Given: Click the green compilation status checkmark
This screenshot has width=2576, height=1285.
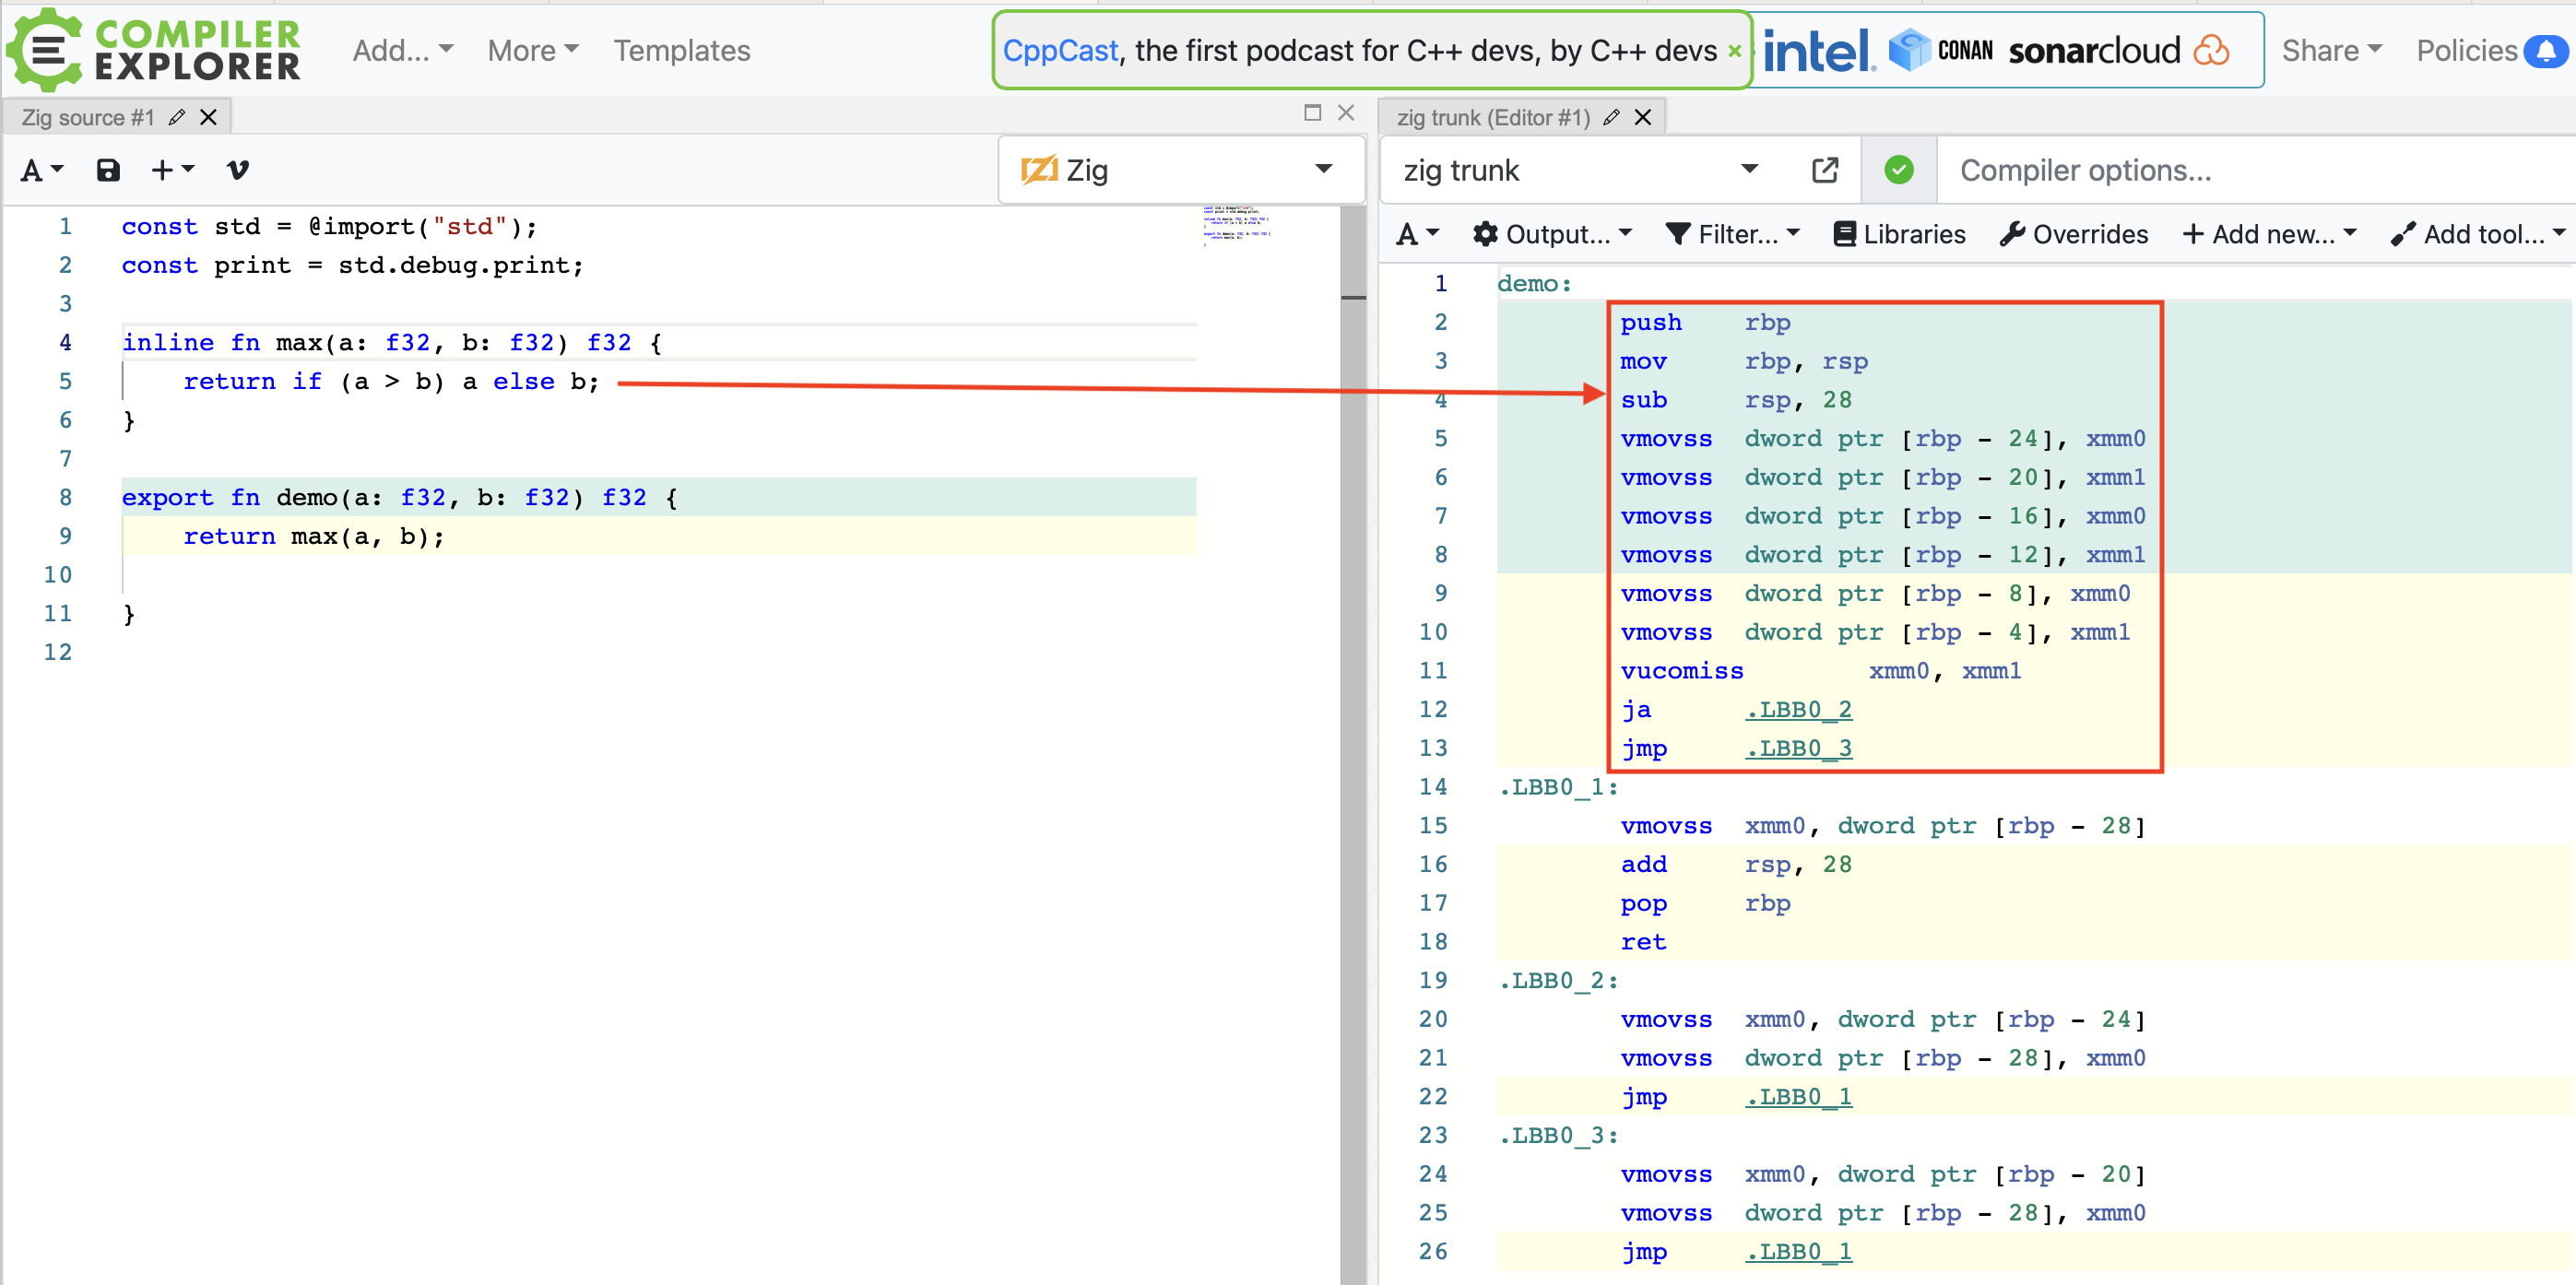Looking at the screenshot, I should click(1897, 169).
